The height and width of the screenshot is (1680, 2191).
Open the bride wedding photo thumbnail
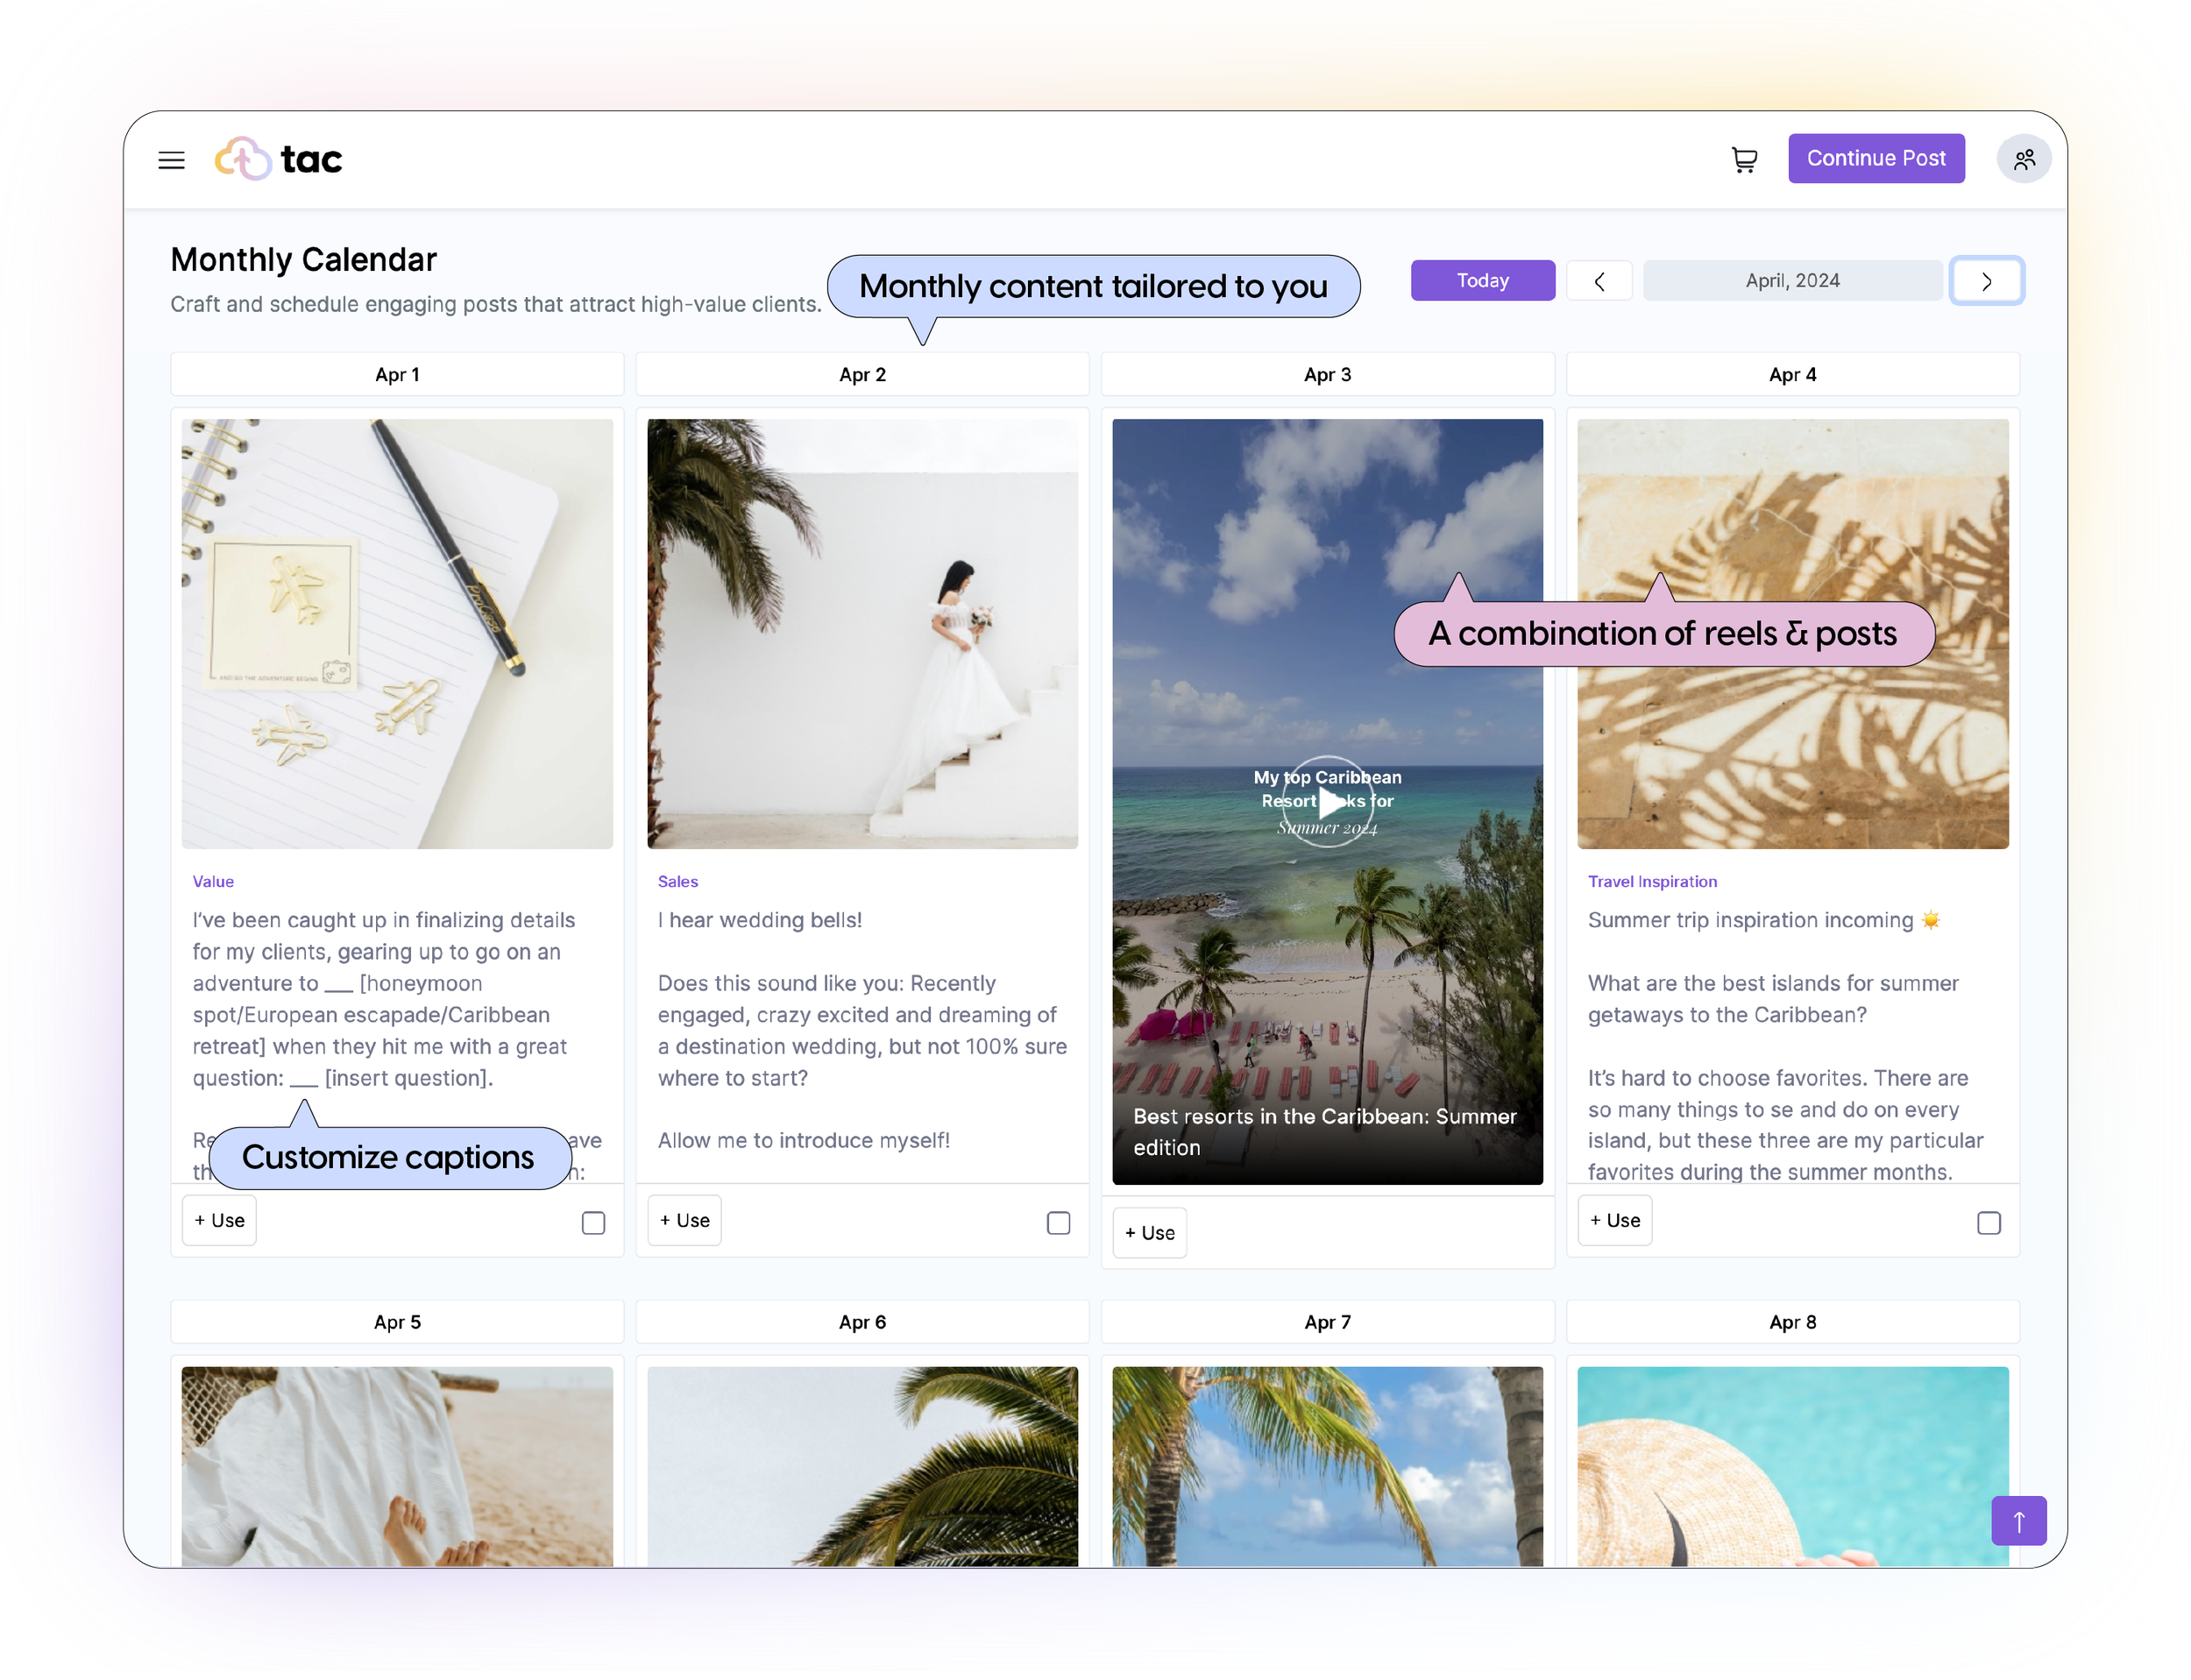862,634
